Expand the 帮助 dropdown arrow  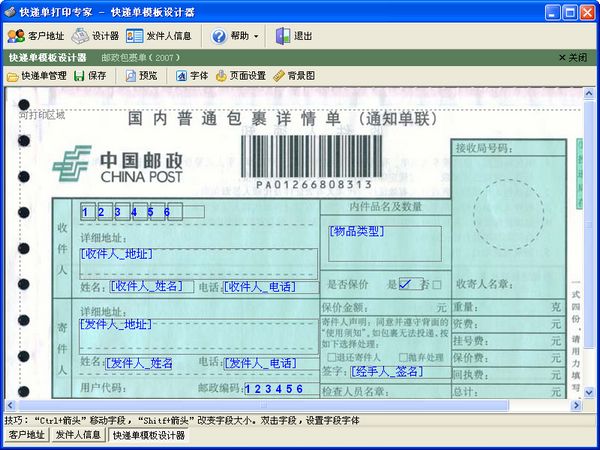click(x=256, y=36)
